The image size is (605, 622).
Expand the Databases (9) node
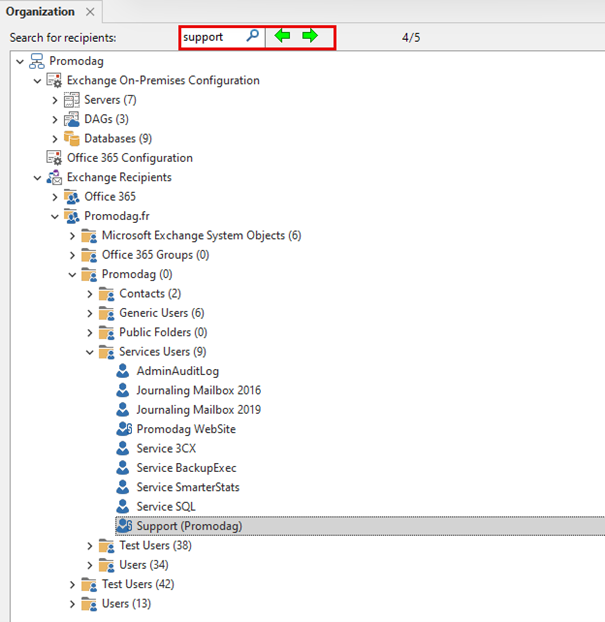pos(55,139)
